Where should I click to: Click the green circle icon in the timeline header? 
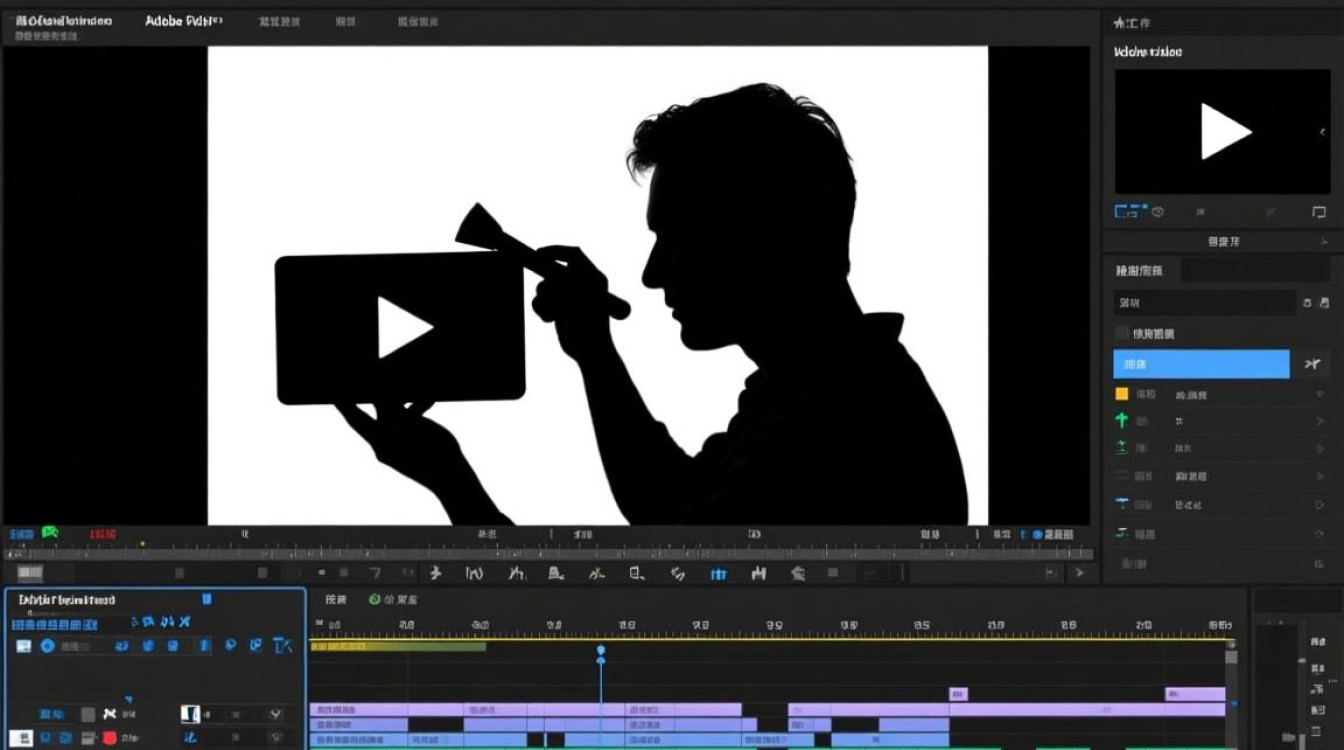(x=375, y=599)
